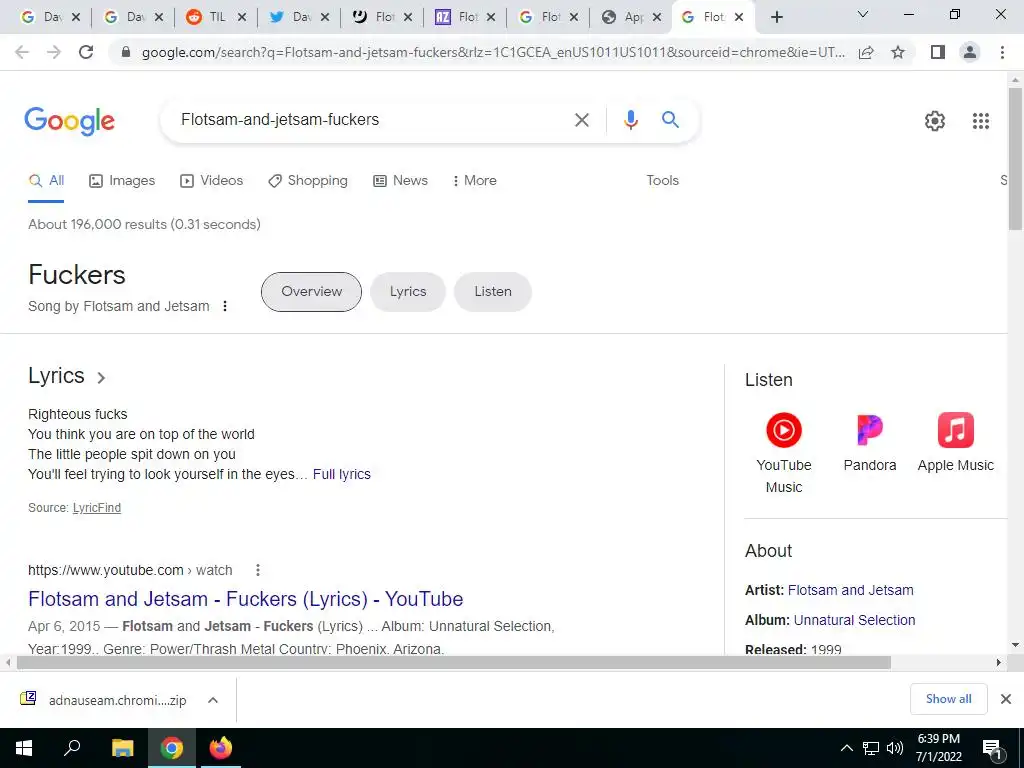Share this page from address bar

tap(866, 52)
